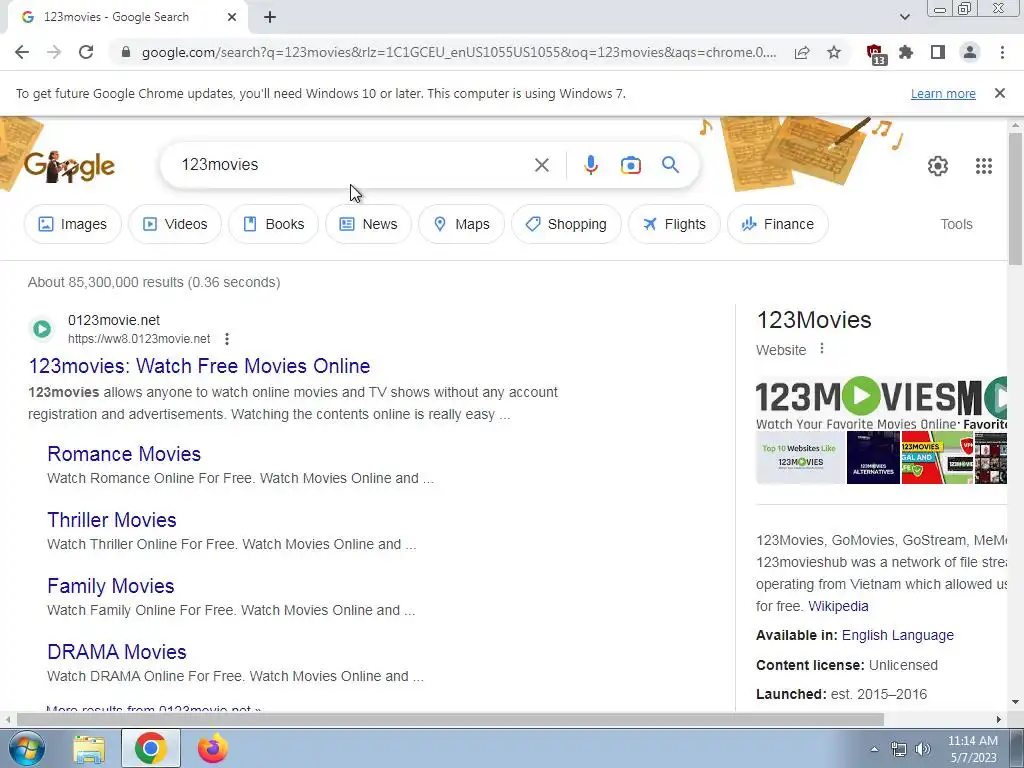Follow the Wikipedia link in knowledge panel

click(838, 606)
